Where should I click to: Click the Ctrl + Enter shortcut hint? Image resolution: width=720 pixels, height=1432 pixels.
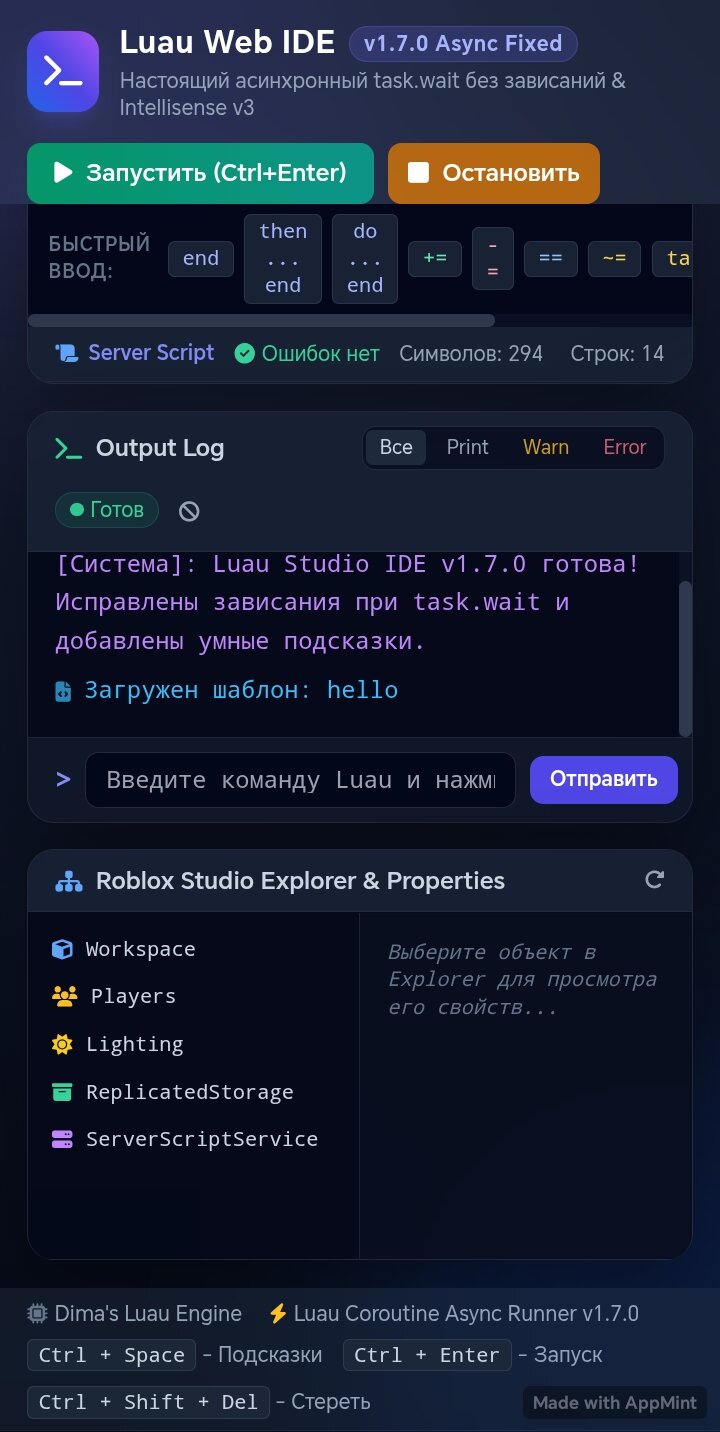pos(427,1355)
